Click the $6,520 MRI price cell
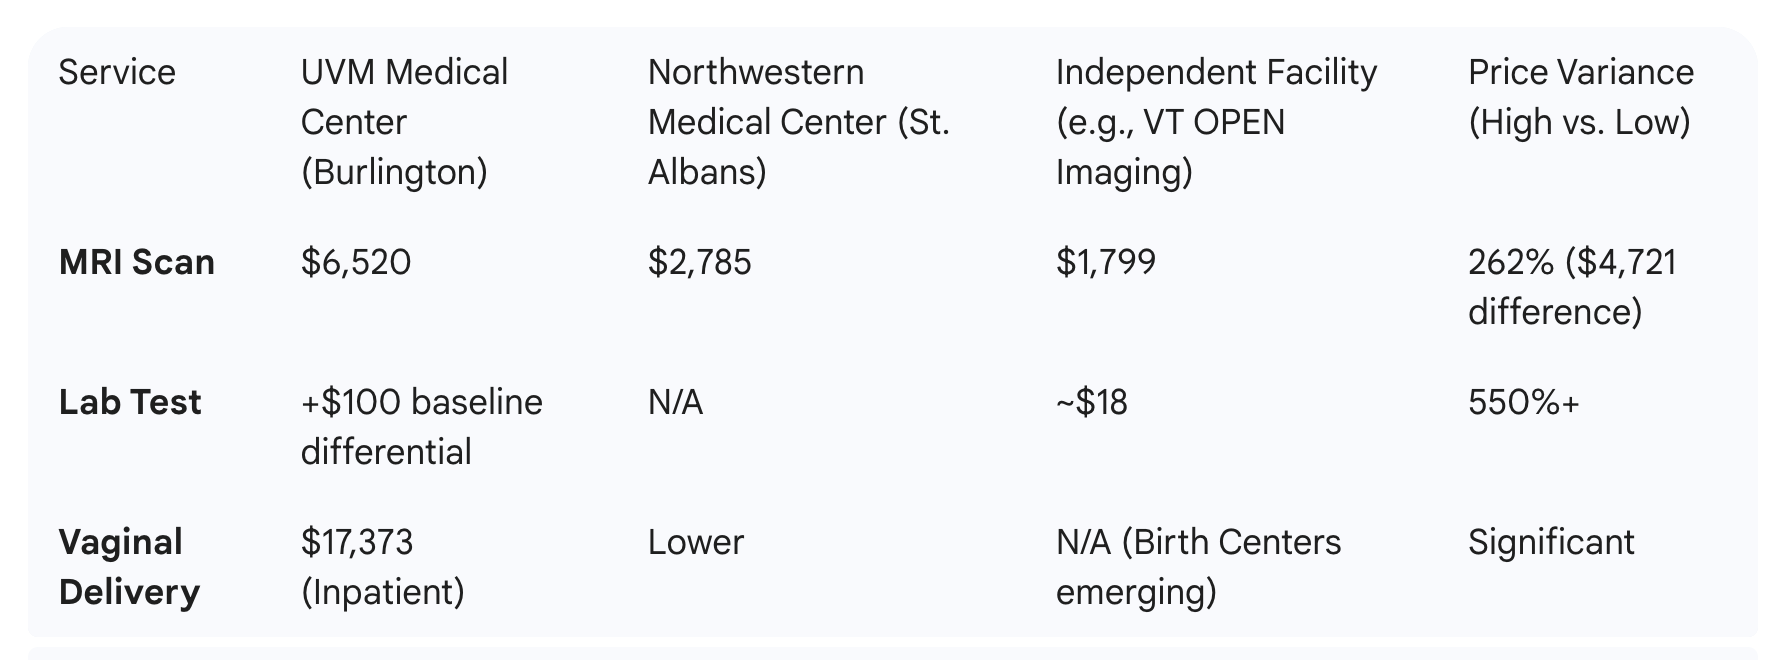The height and width of the screenshot is (660, 1770). click(x=356, y=262)
